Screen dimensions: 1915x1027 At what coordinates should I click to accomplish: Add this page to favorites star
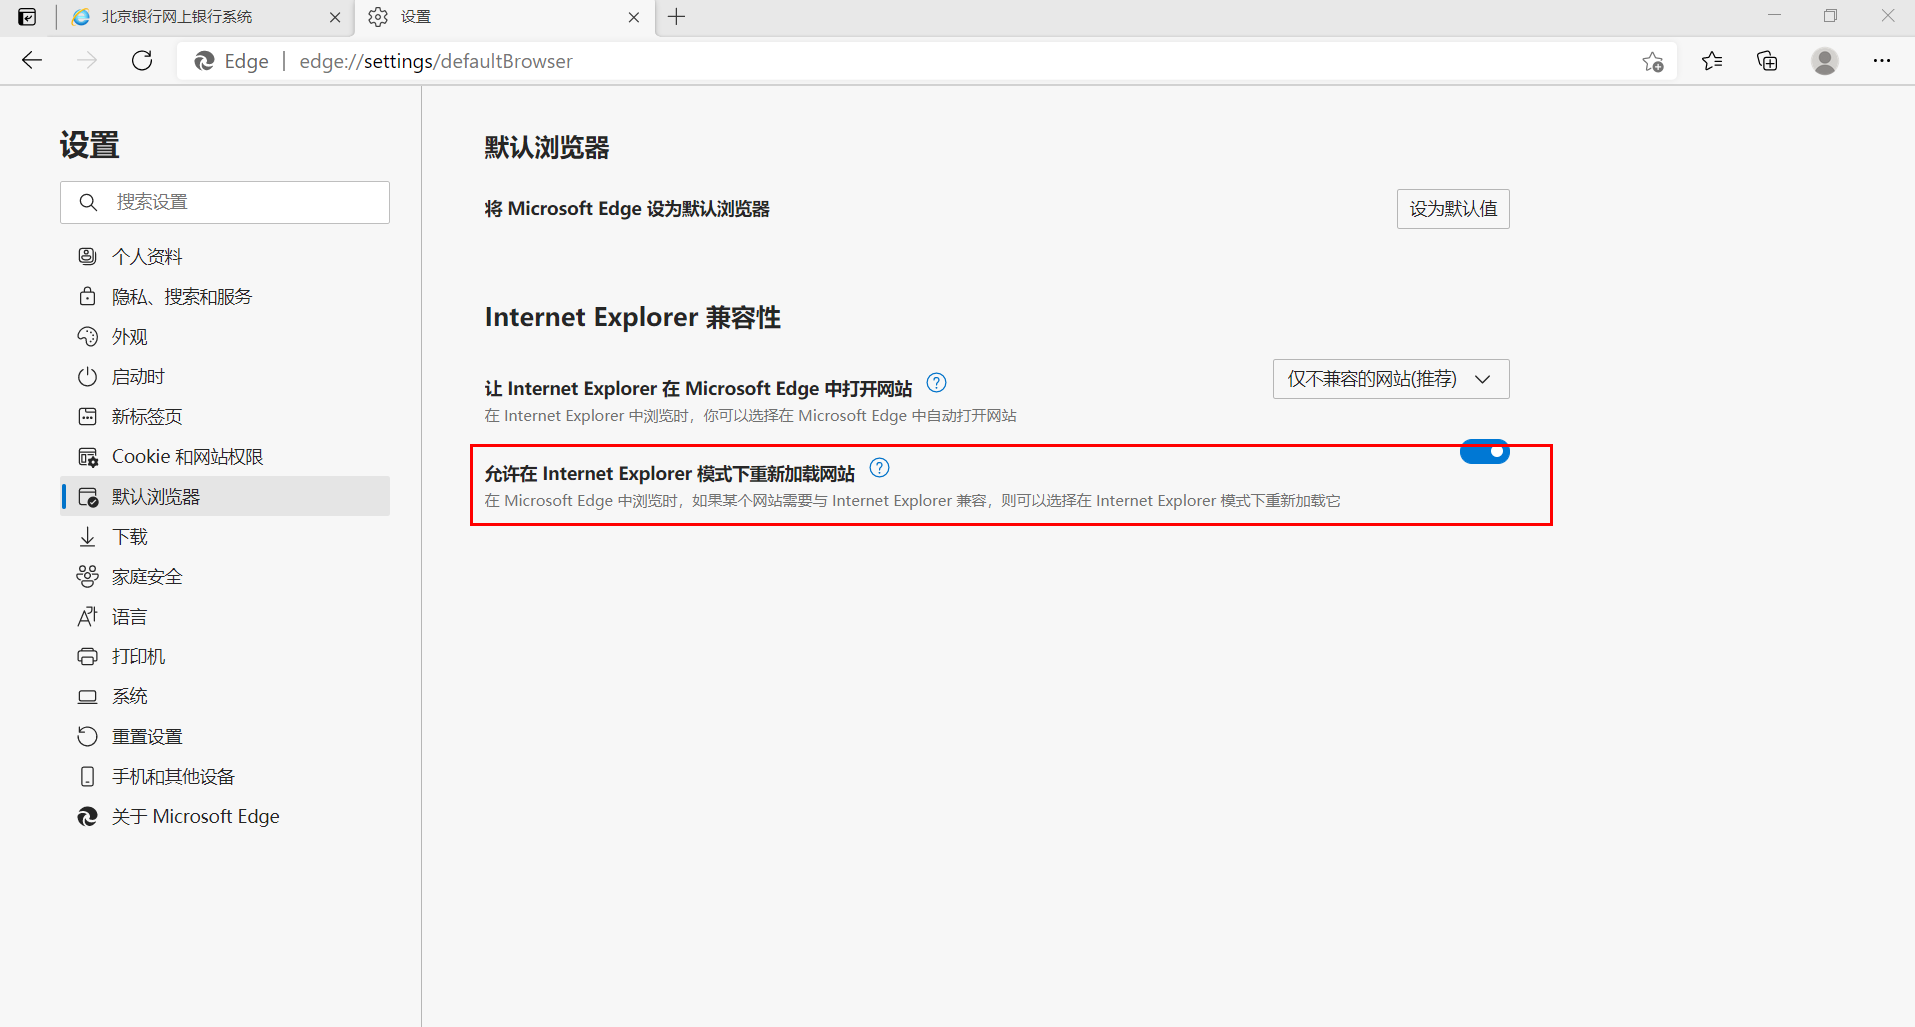coord(1653,62)
